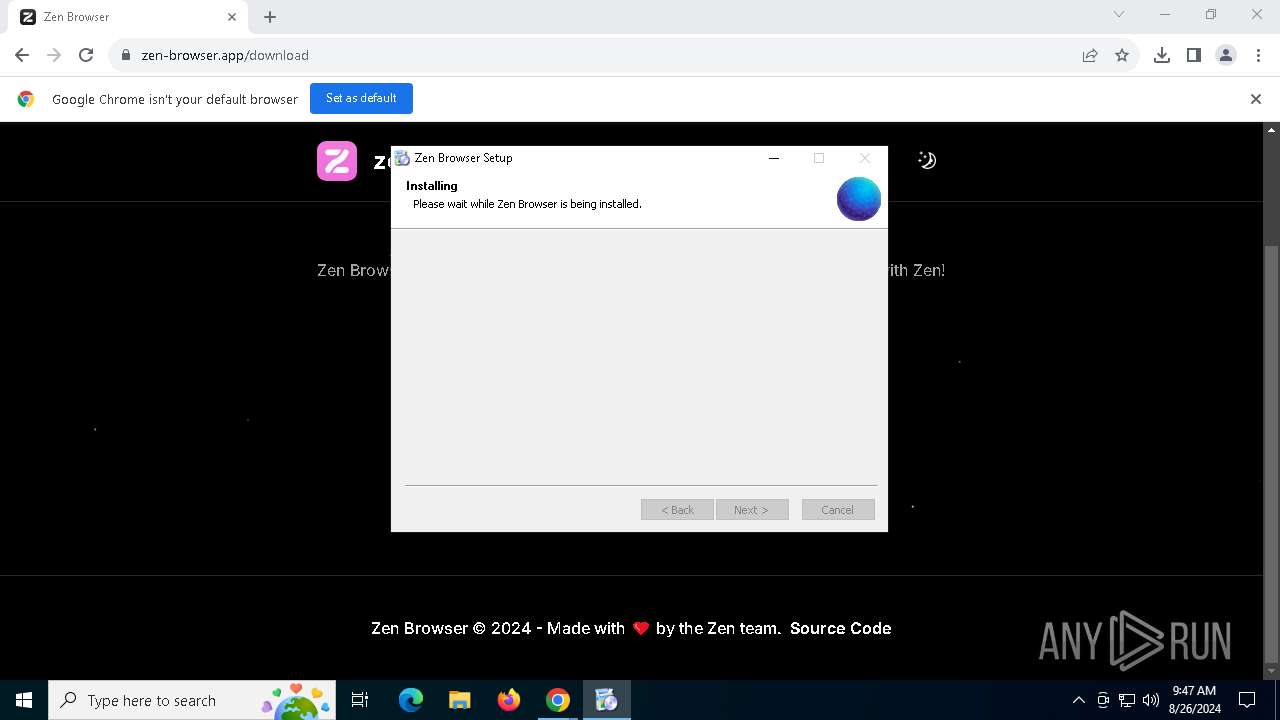Screen dimensions: 1280x720
Task: Open the Chrome profile avatar
Action: (1226, 55)
